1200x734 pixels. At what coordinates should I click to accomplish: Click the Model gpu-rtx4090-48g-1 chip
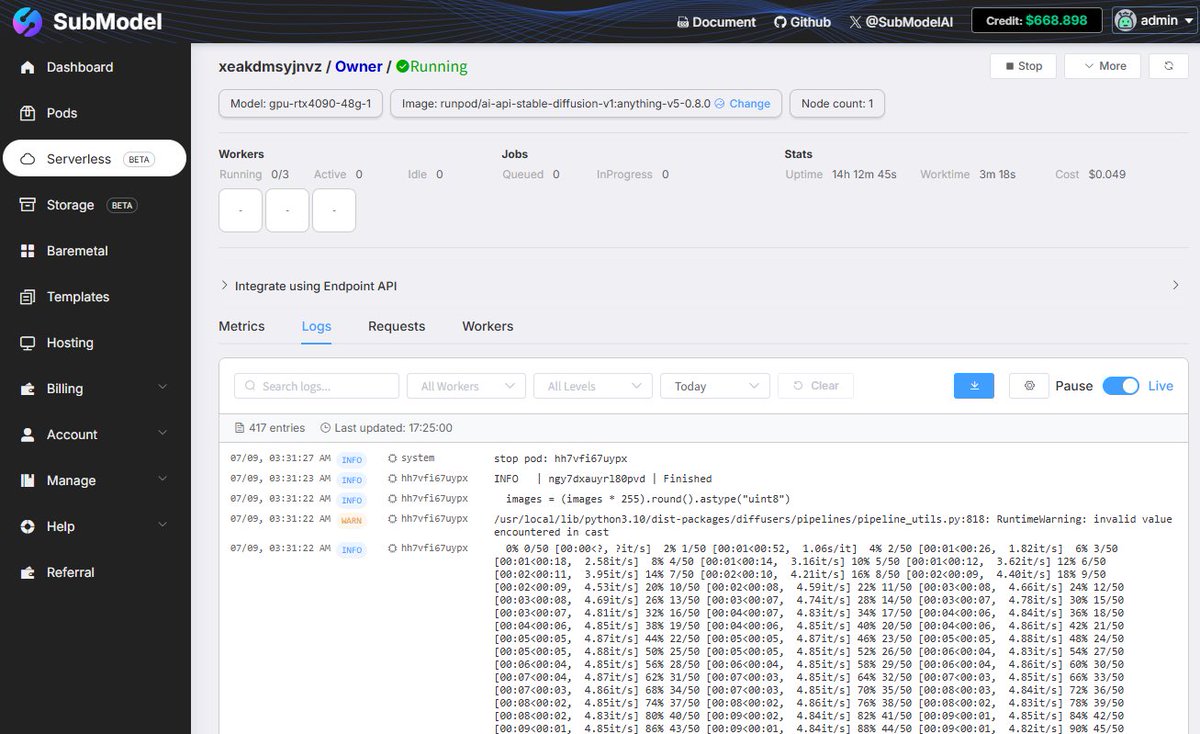click(x=300, y=103)
